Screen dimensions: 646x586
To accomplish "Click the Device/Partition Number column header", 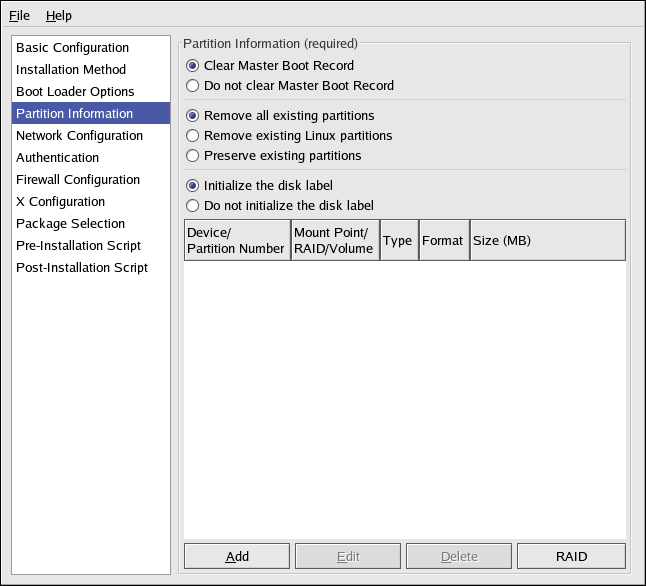I will (237, 240).
